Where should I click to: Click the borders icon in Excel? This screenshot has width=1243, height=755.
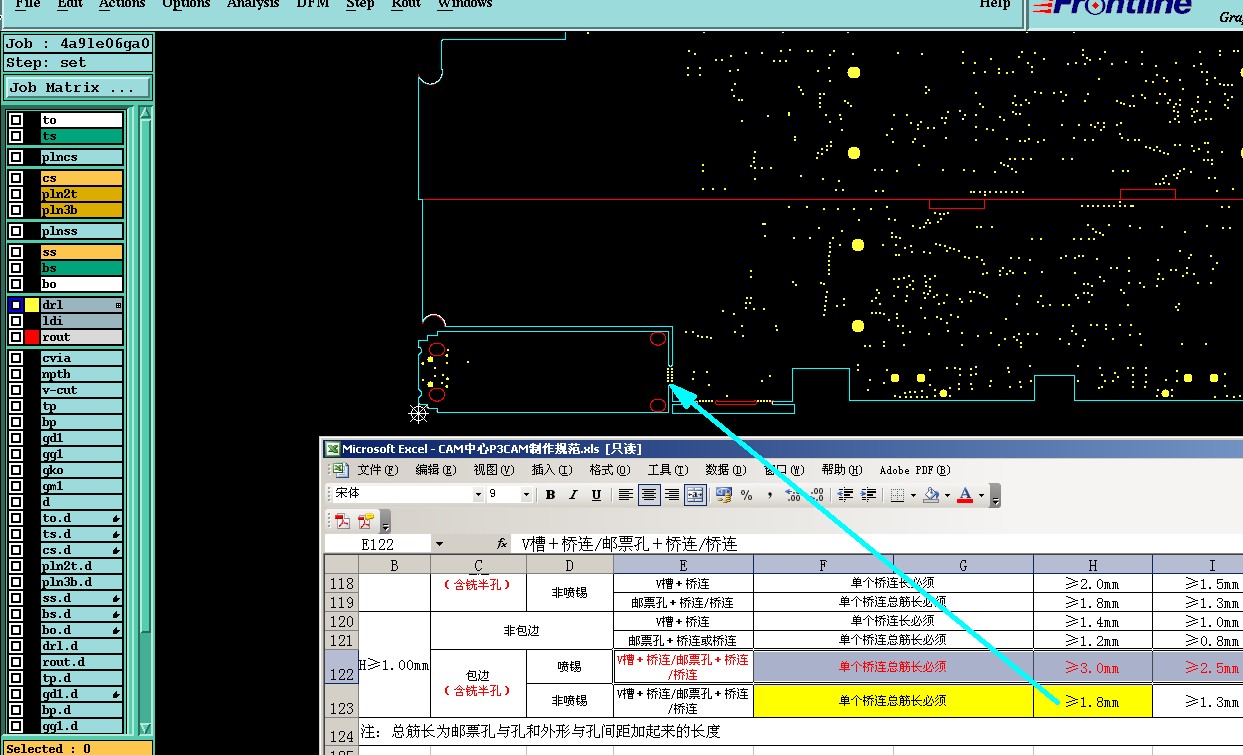point(897,494)
